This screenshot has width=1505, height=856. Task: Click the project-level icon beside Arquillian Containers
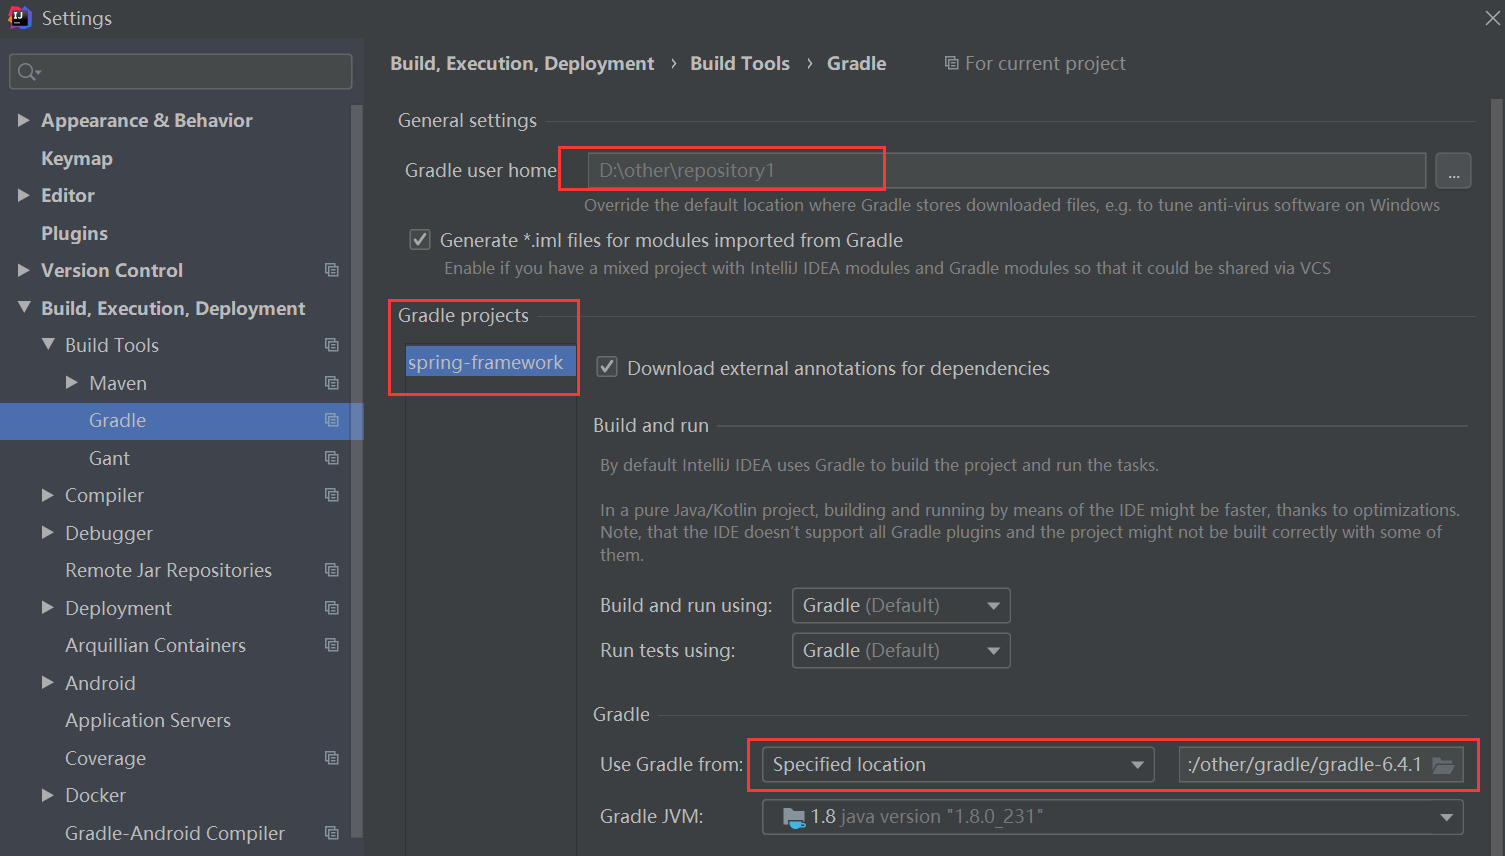[332, 645]
